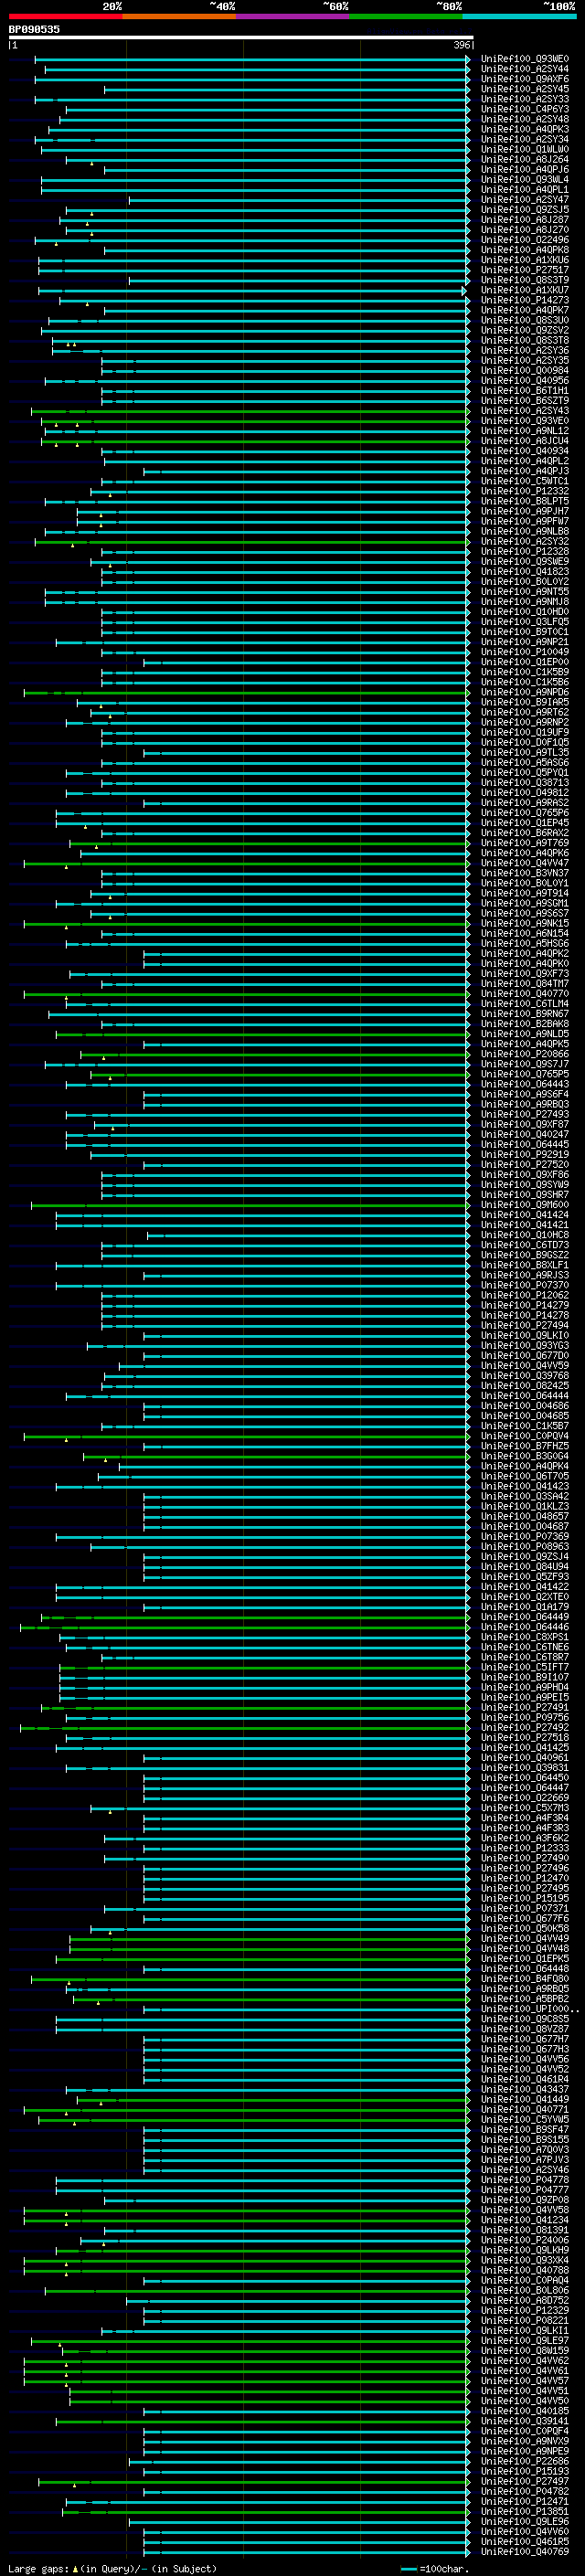Click the offset arrowhead of hit UniRef100_A1XKU7
The image size is (585, 2576).
point(464,291)
